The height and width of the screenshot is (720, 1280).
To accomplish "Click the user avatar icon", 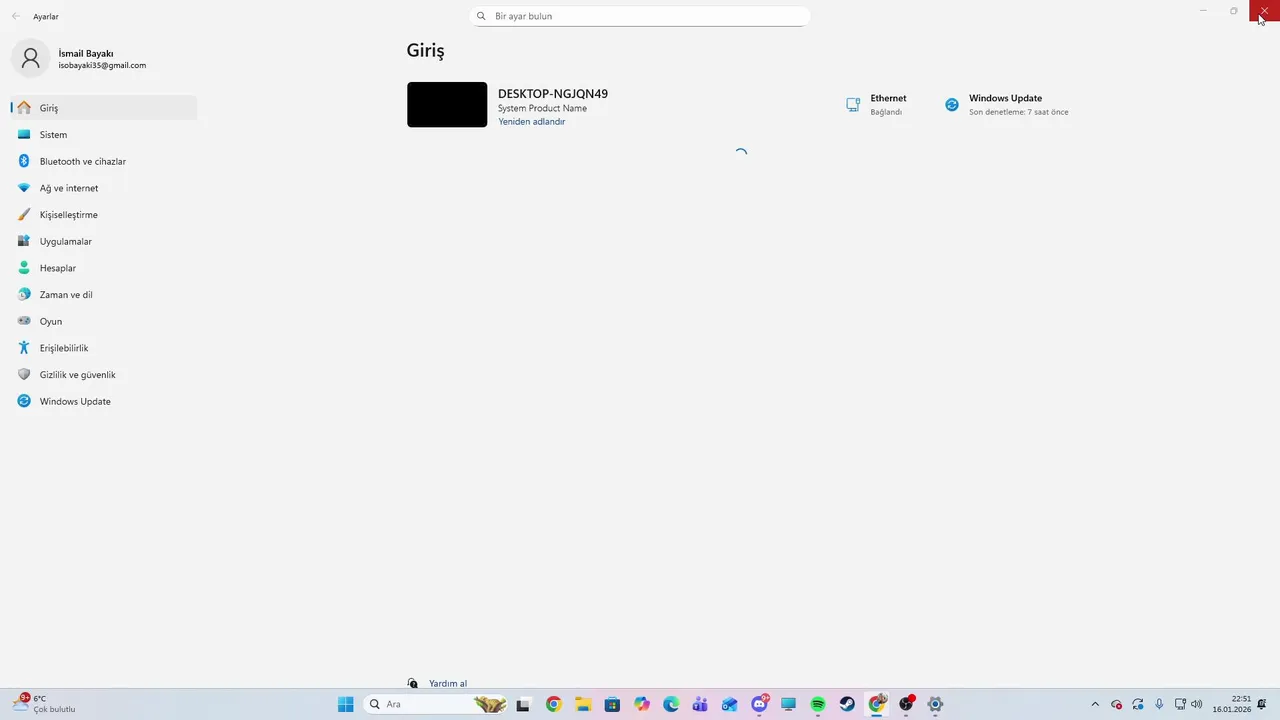I will (x=31, y=59).
